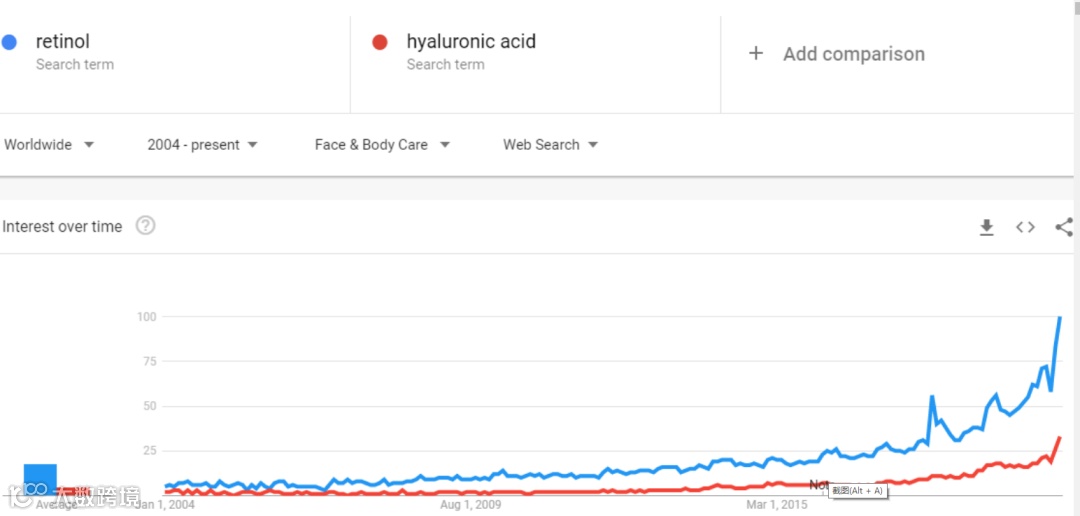Edit the retinol search term

point(62,42)
